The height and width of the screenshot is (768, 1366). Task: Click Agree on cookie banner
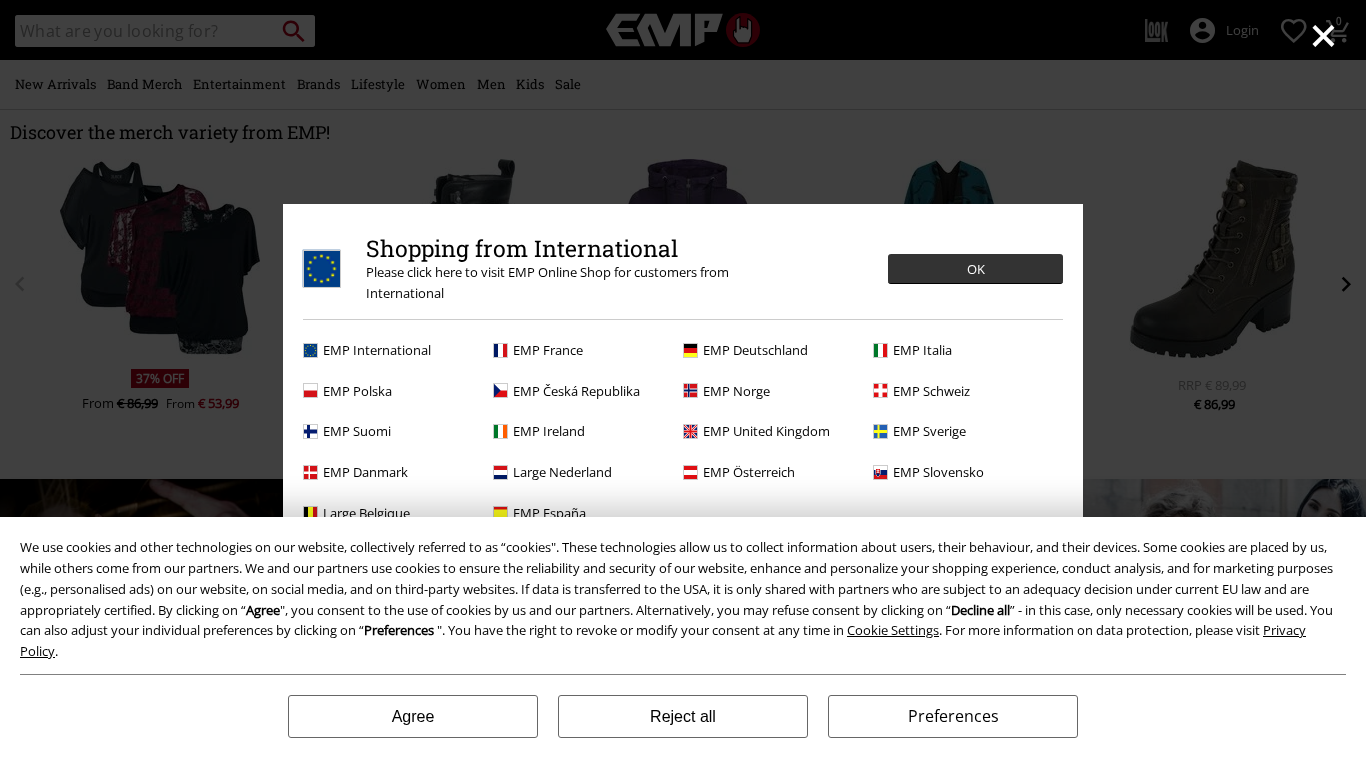[413, 716]
